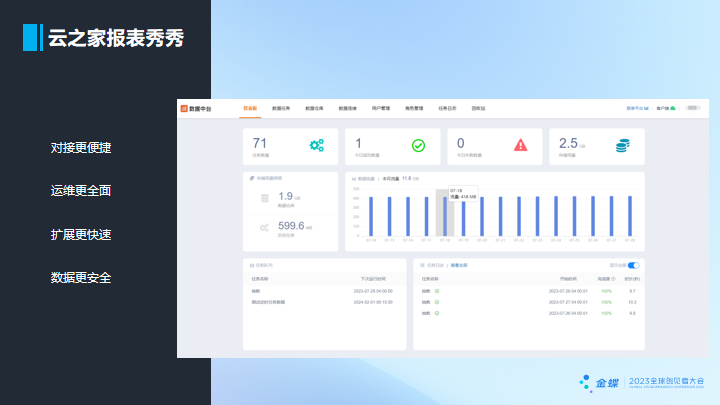720x405 pixels.
Task: Click first task row green status icon
Action: point(438,290)
